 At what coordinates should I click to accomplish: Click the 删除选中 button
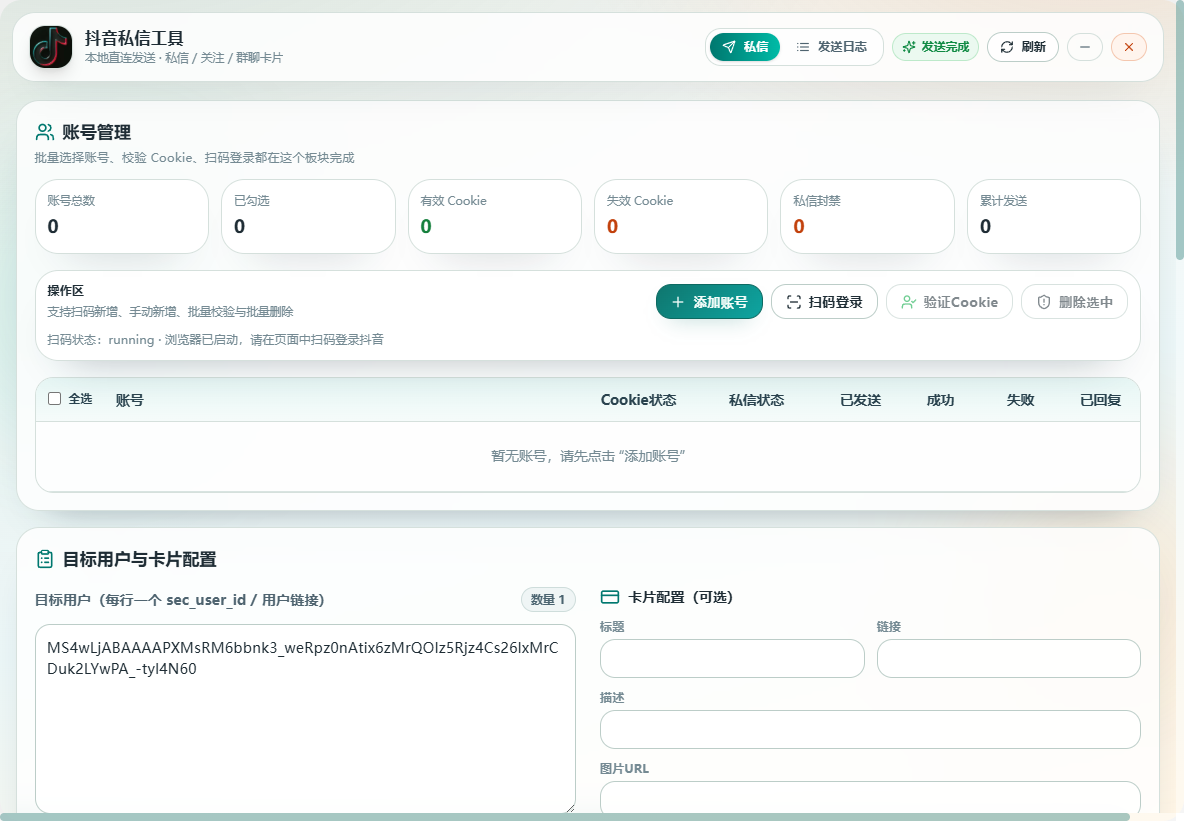1075,302
